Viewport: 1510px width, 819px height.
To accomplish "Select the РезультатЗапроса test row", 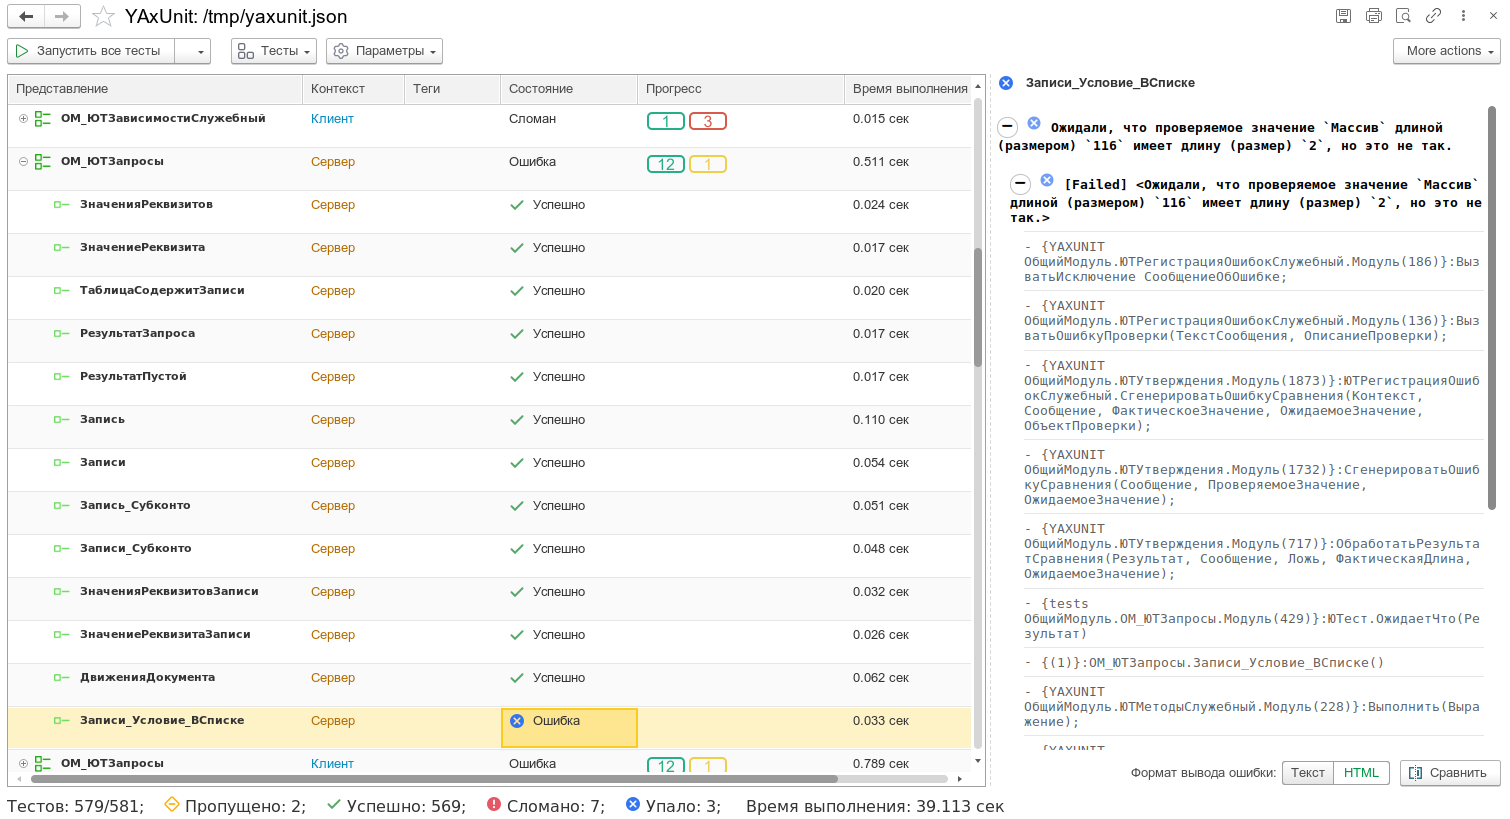I will tap(489, 341).
